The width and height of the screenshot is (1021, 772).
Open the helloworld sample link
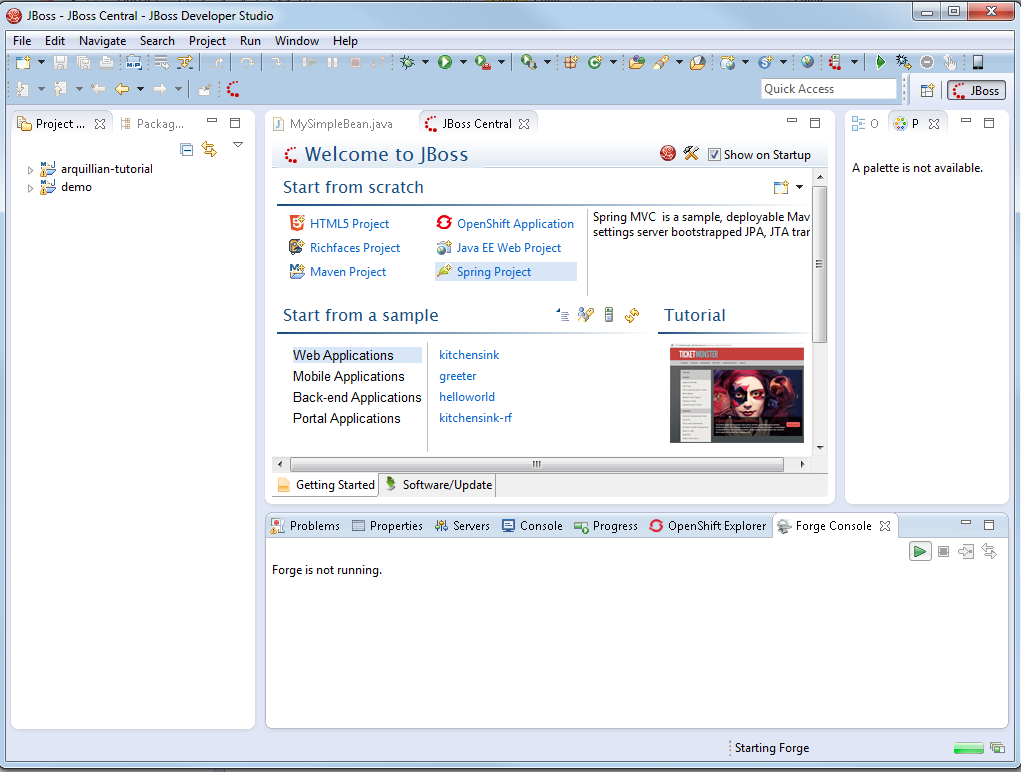click(x=467, y=397)
